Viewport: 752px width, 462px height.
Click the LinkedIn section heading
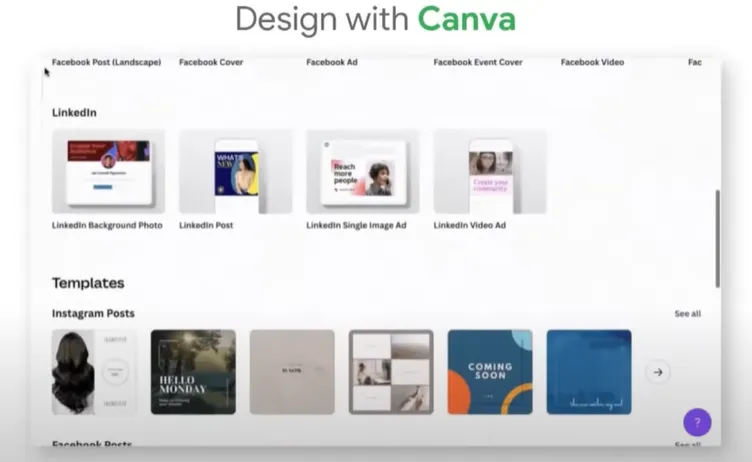click(x=74, y=113)
